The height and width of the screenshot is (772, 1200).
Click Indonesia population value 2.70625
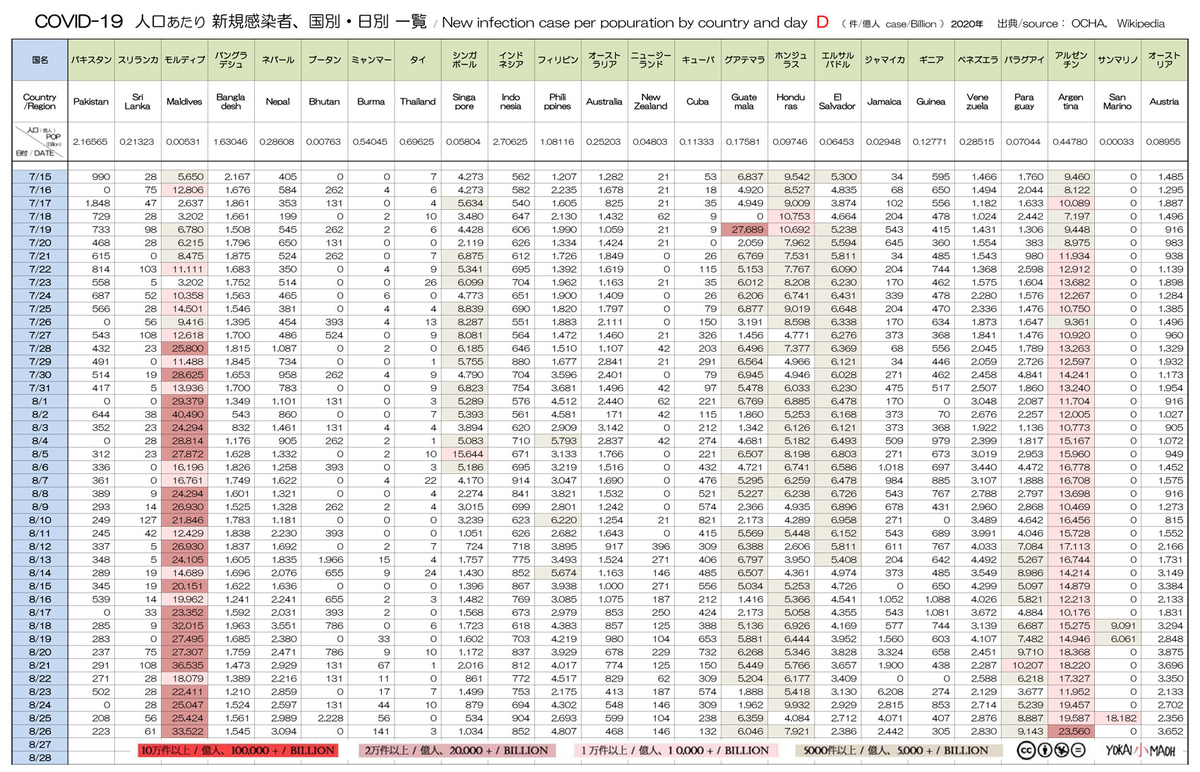511,144
